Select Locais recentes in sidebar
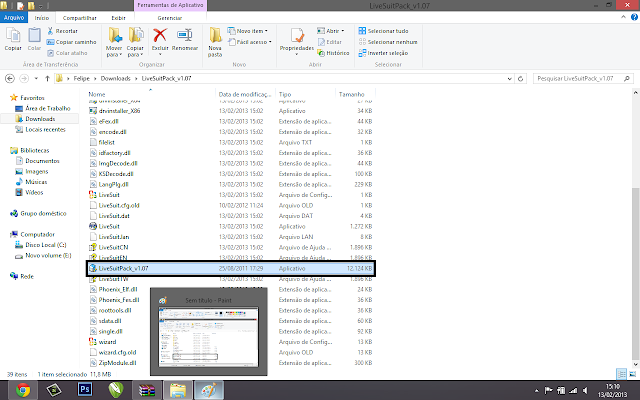Screen dimensions: 640x400 tap(41, 129)
